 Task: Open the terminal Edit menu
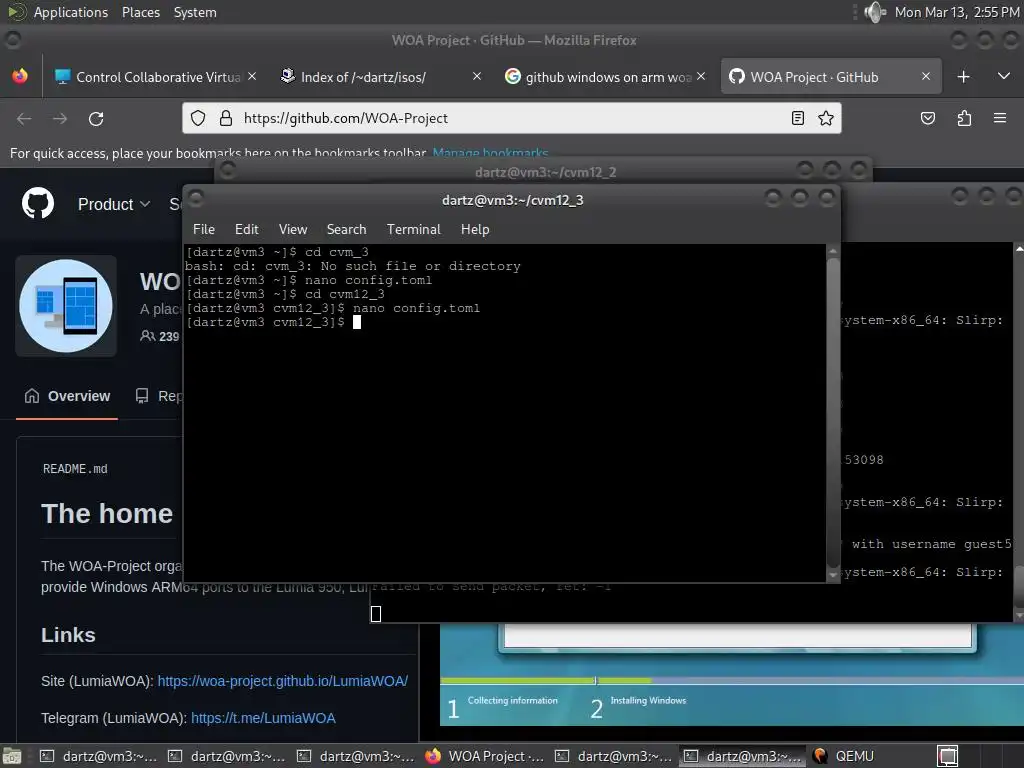[247, 229]
